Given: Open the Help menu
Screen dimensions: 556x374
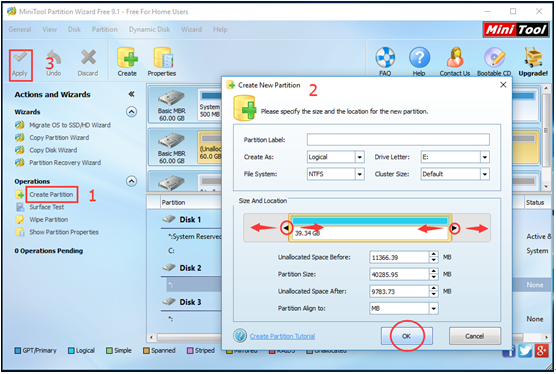Looking at the screenshot, I should [x=220, y=29].
